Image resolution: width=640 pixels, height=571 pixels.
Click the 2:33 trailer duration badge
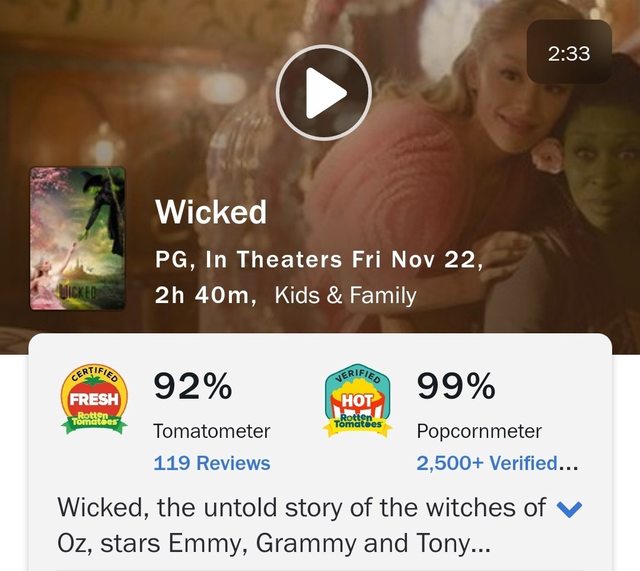click(x=569, y=53)
